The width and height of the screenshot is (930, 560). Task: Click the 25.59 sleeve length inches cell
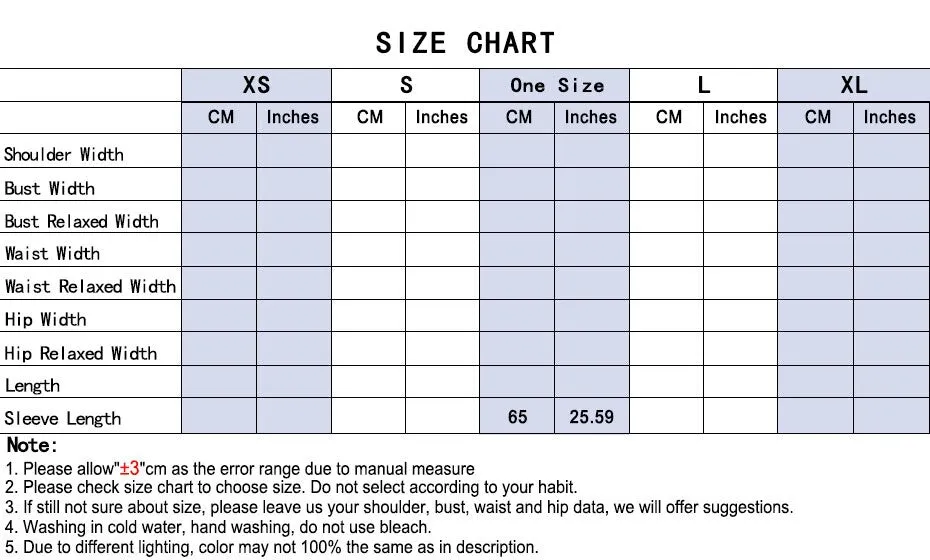tap(591, 416)
